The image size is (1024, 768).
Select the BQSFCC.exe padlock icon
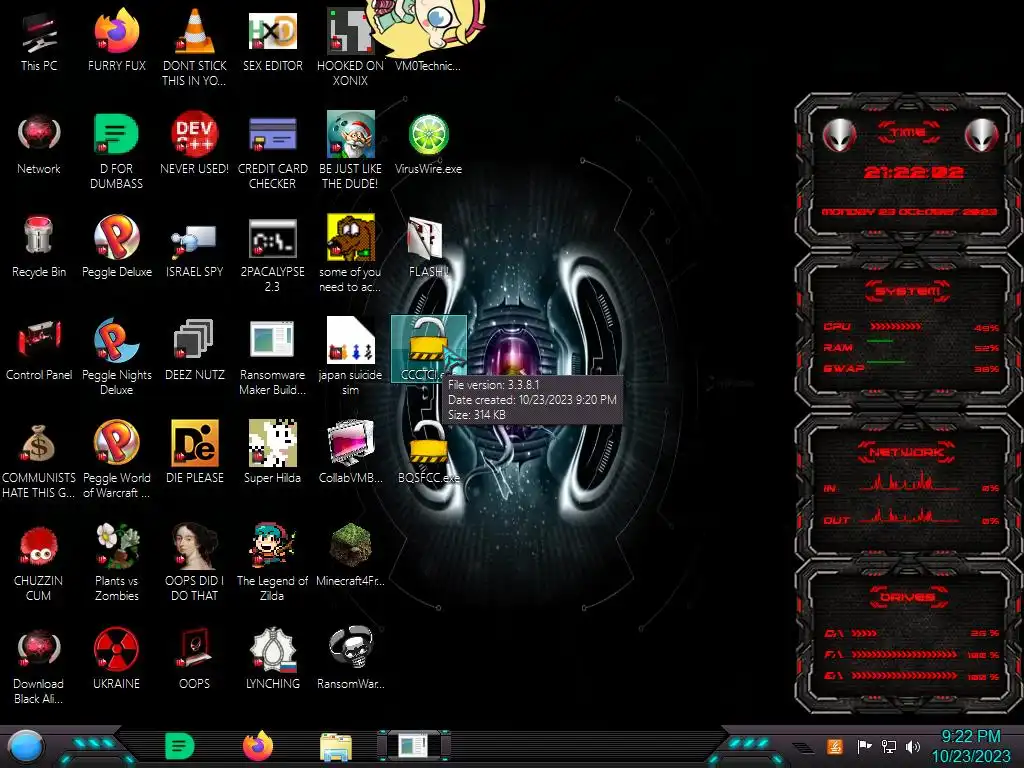[x=428, y=452]
